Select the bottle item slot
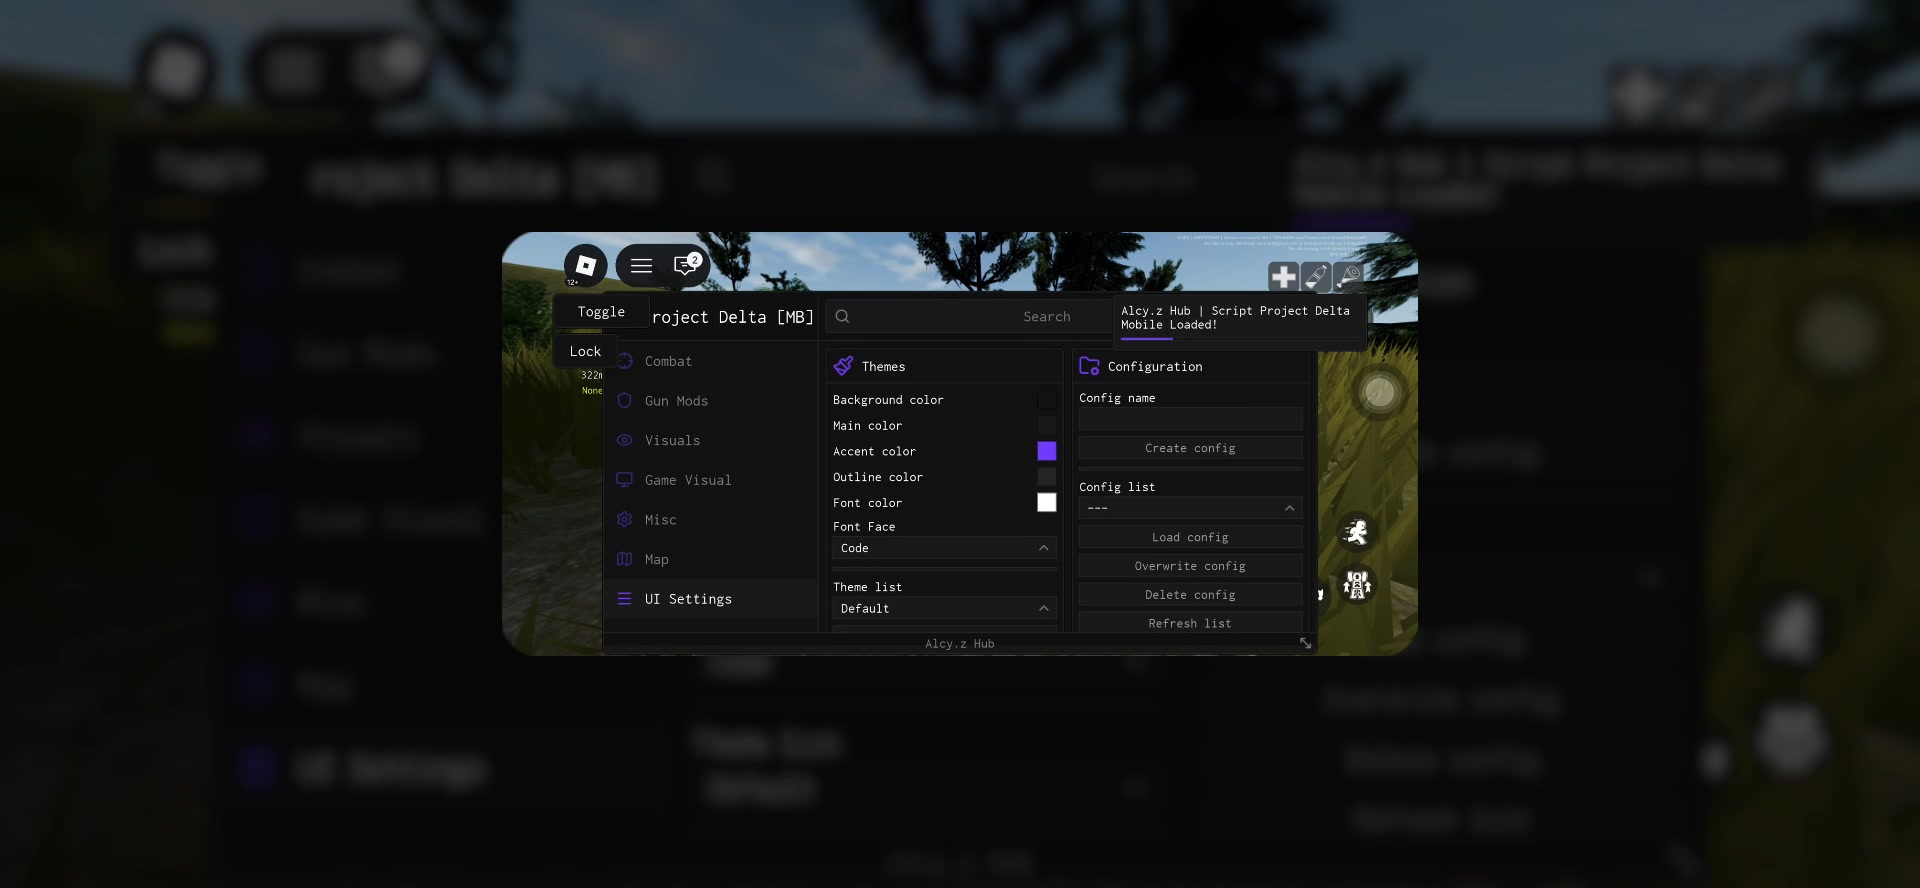Screen dimensions: 1920x888 coord(1316,276)
